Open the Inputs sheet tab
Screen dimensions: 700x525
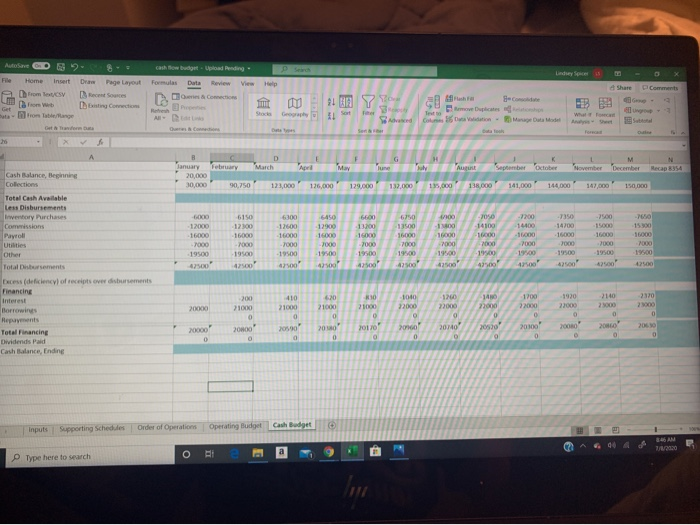(38, 429)
